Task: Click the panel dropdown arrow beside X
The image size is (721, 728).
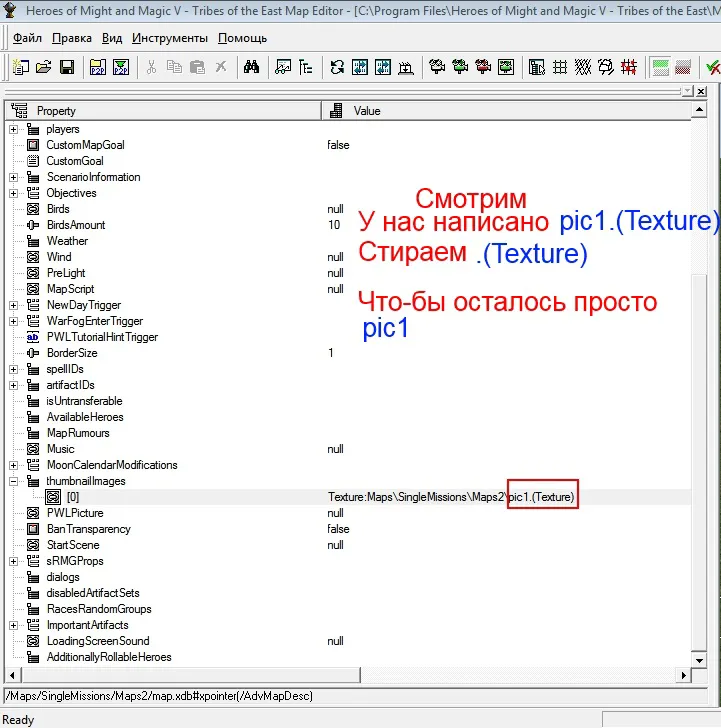Action: (688, 91)
